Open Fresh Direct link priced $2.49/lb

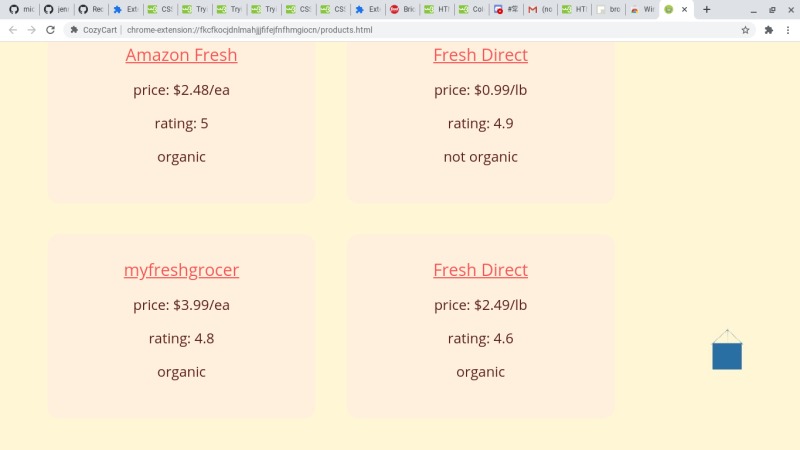pos(481,270)
